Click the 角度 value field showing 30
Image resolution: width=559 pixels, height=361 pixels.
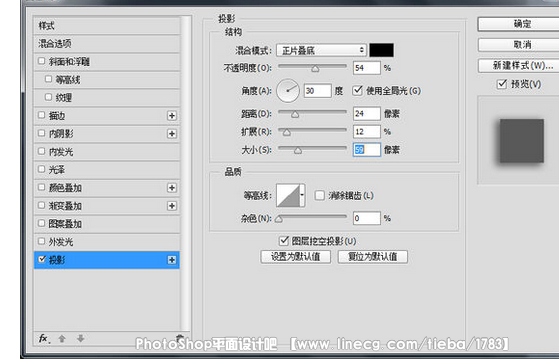click(x=318, y=91)
